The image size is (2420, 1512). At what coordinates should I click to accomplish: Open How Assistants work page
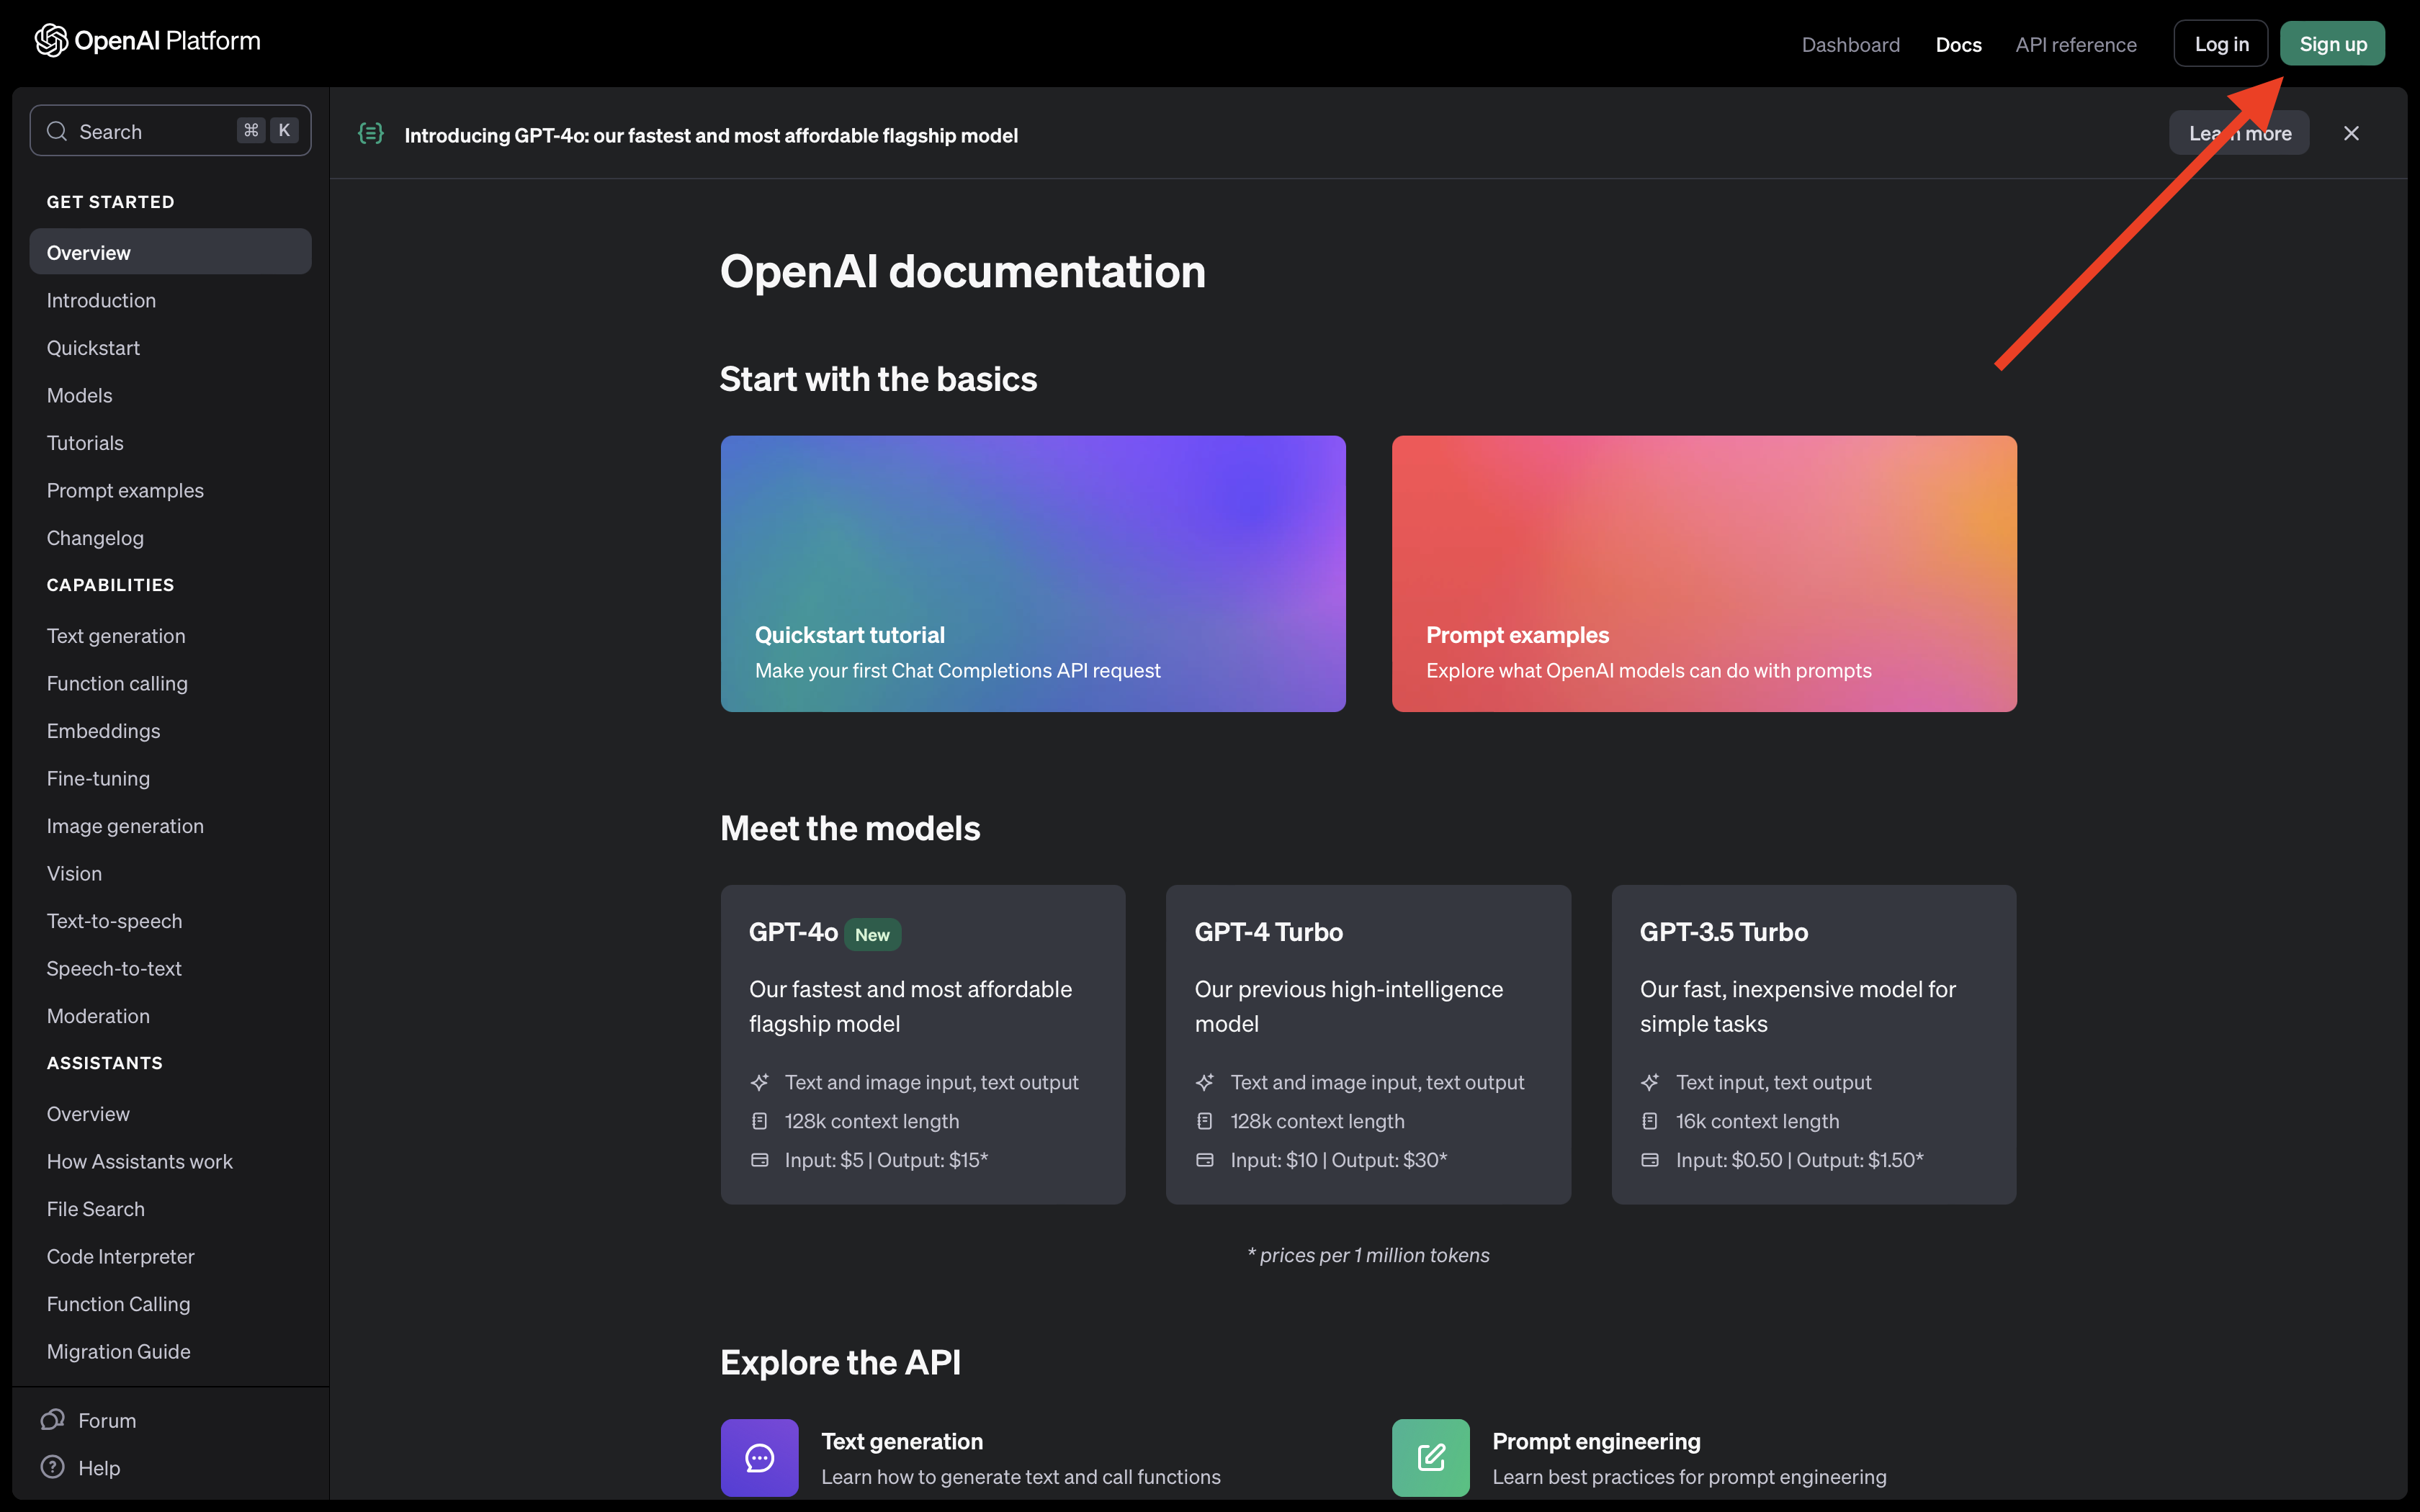point(170,1161)
